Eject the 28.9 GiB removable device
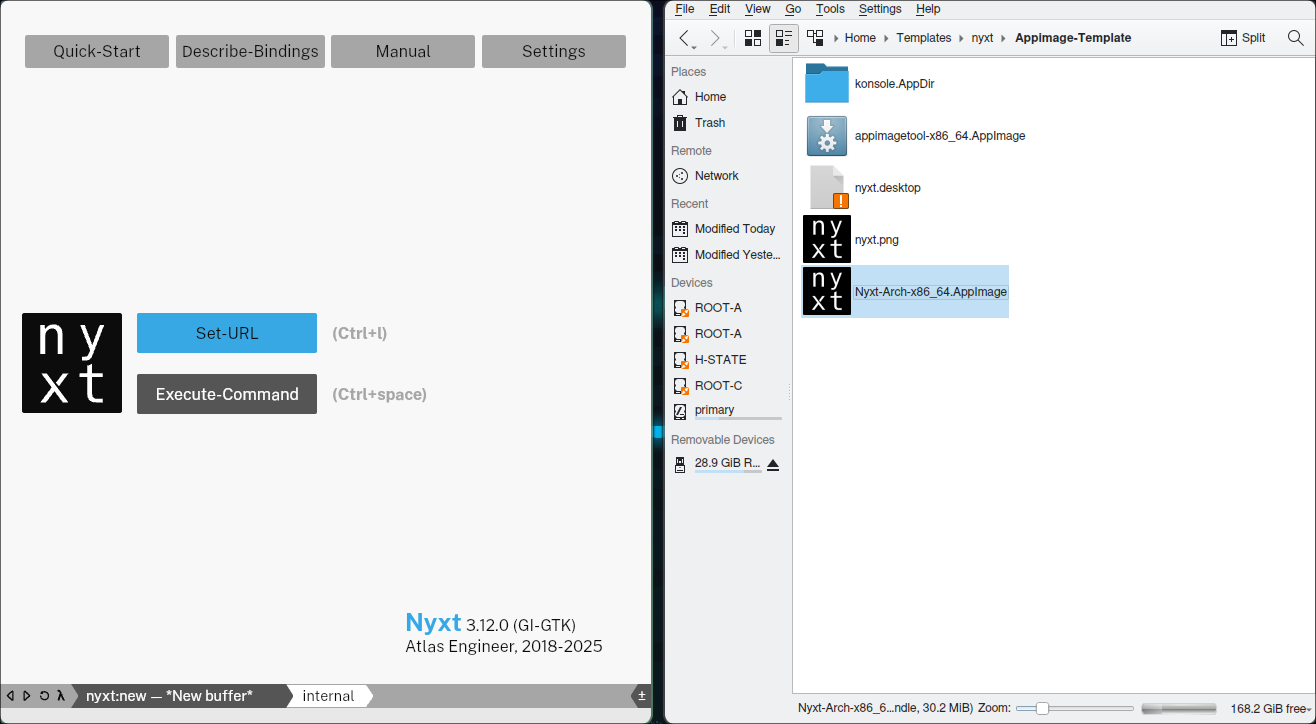 pyautogui.click(x=773, y=464)
